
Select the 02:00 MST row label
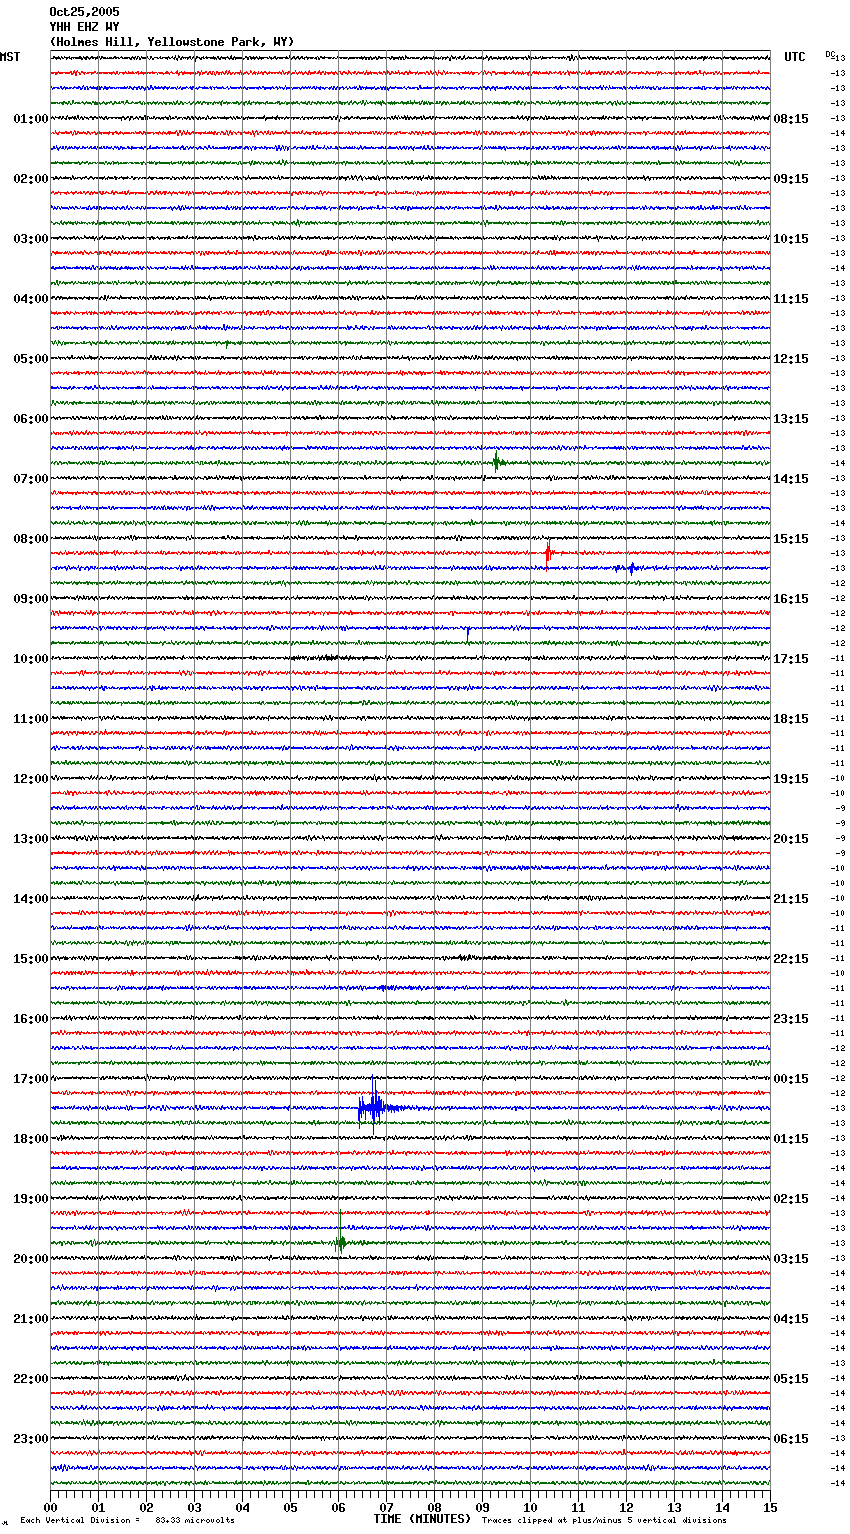coord(30,179)
